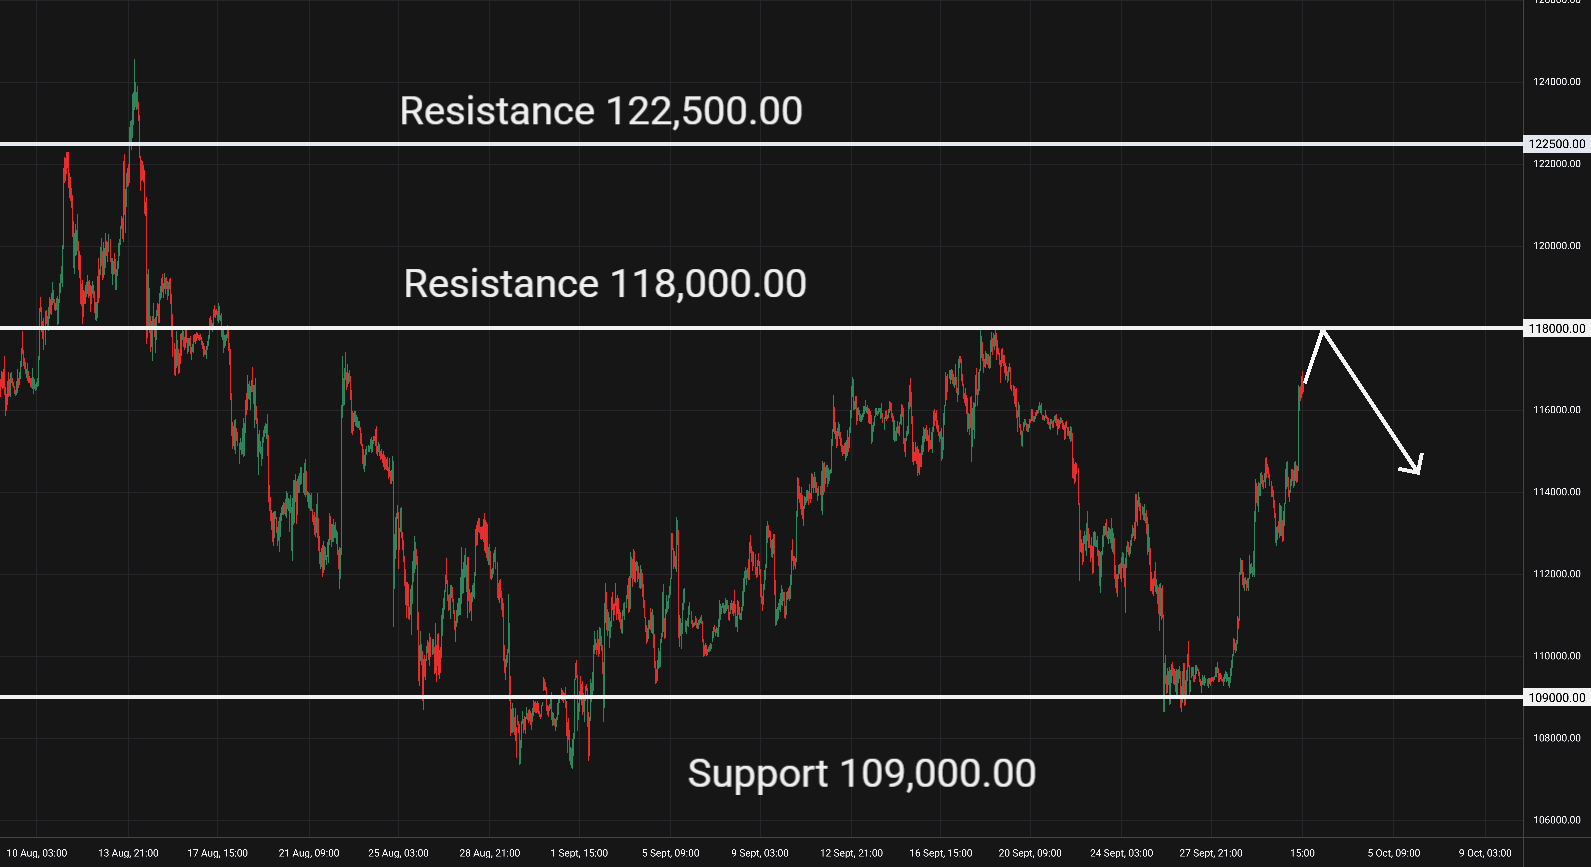
Task: Select the 106000.00 price axis label
Action: pos(1557,820)
